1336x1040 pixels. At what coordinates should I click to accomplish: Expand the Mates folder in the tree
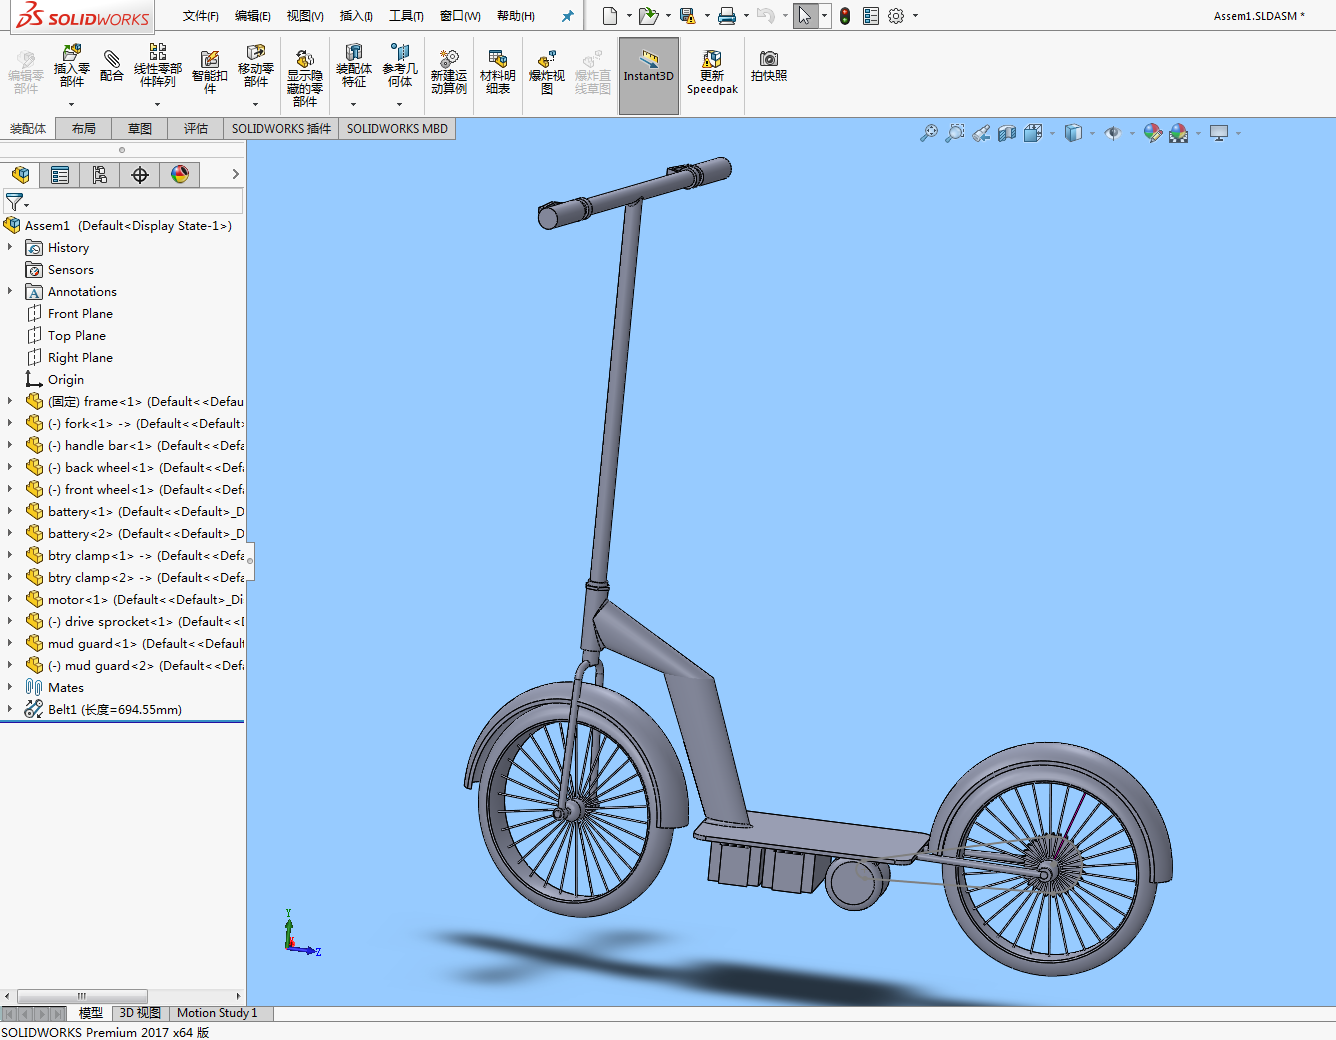tap(10, 687)
